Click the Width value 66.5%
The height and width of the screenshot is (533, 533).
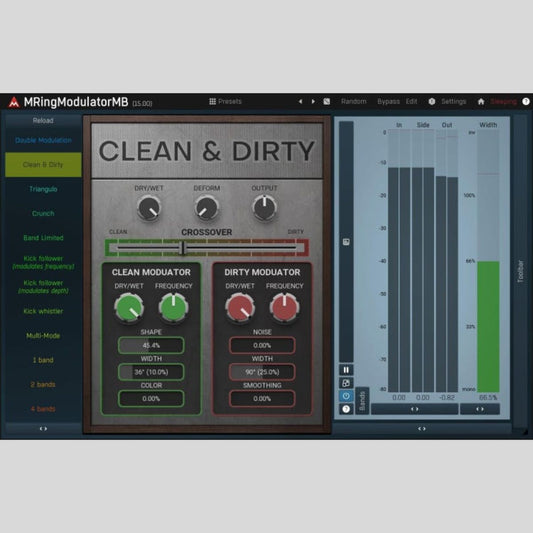(488, 397)
